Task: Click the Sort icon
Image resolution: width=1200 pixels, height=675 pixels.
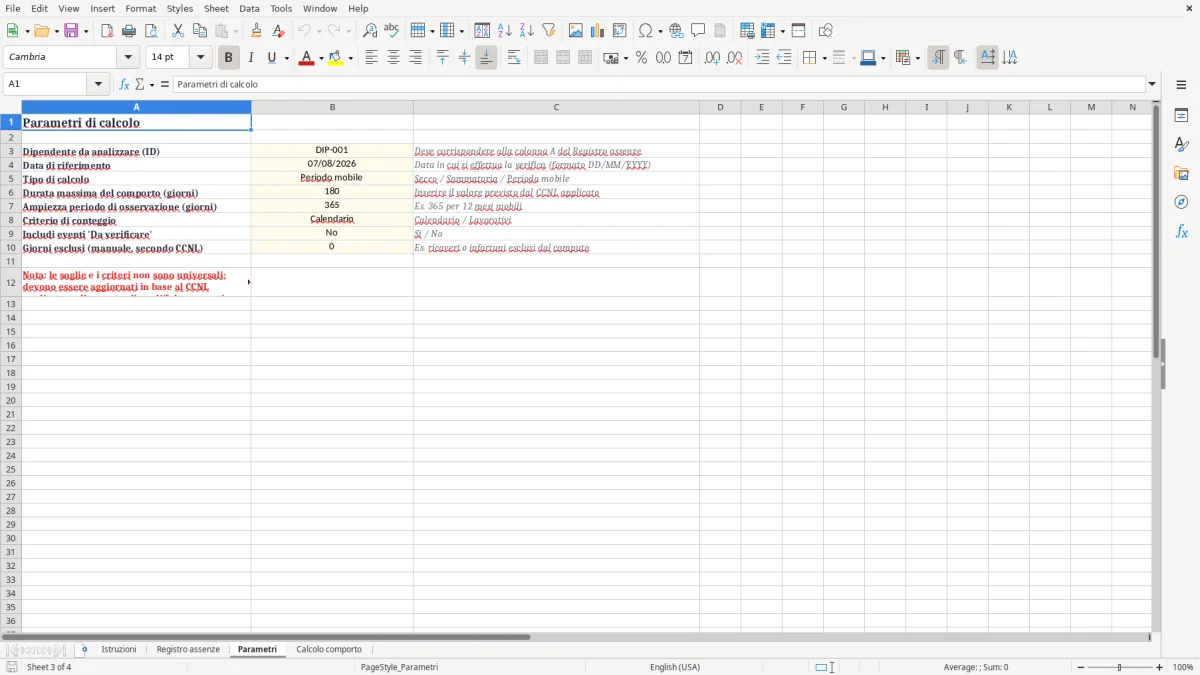Action: pyautogui.click(x=482, y=31)
